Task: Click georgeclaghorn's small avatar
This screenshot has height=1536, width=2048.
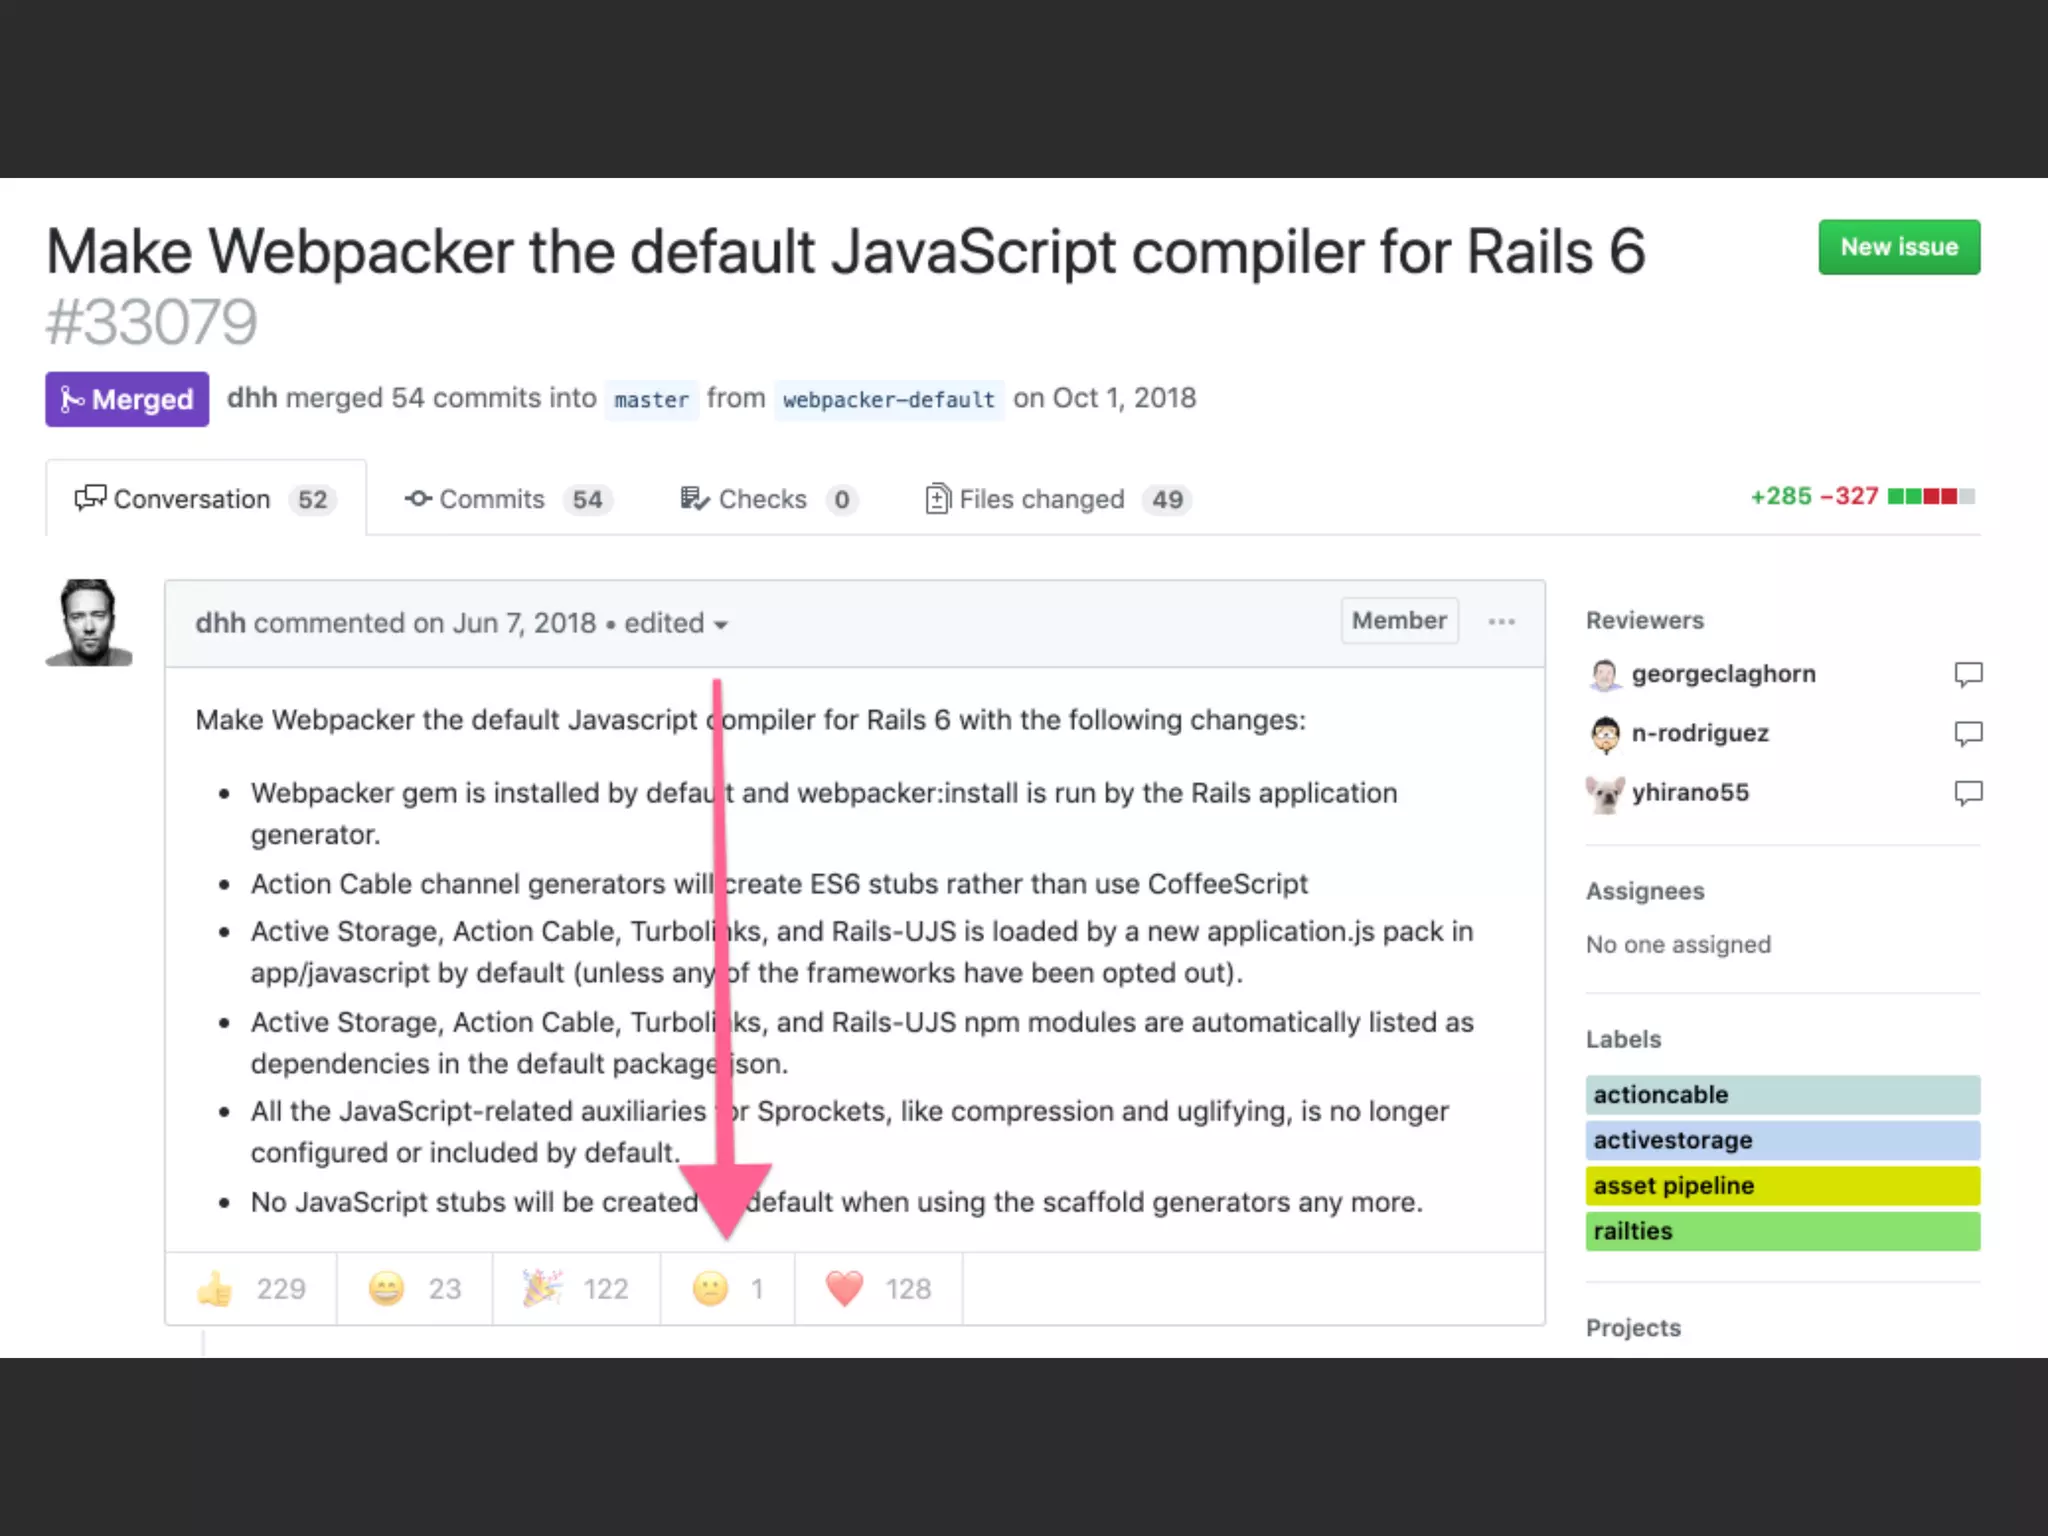Action: (1605, 675)
